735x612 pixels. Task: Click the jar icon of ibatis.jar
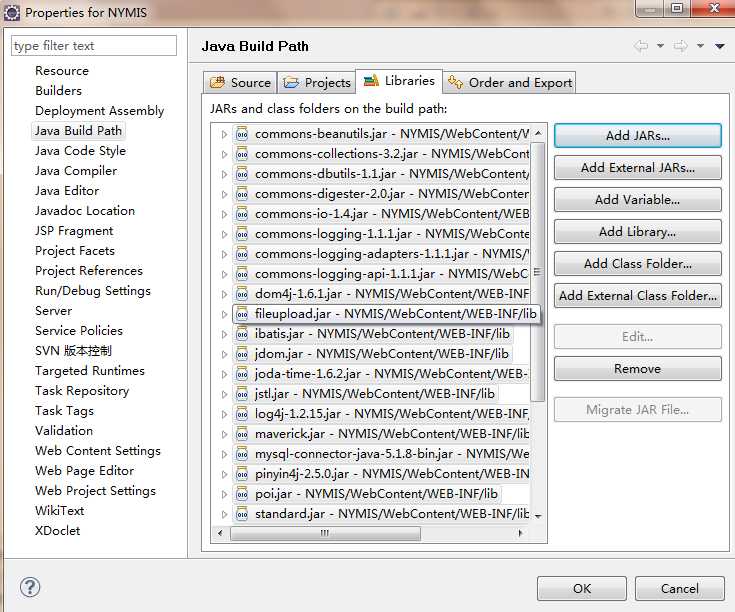(x=242, y=334)
